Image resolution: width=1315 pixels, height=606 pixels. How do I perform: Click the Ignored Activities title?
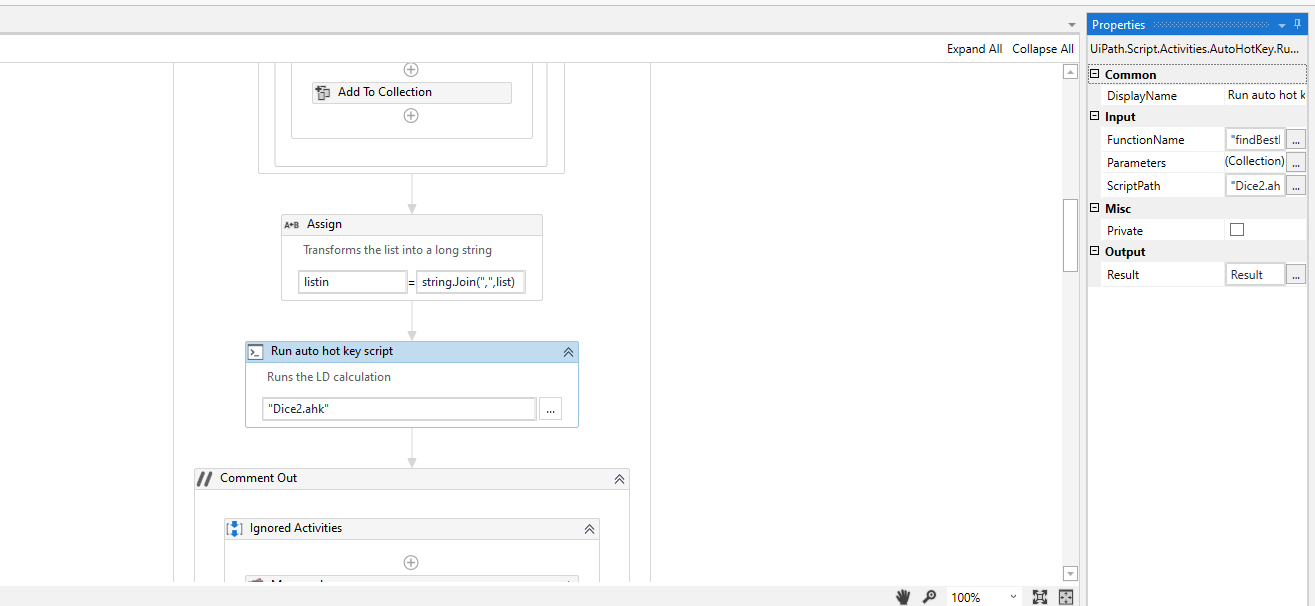pos(296,529)
